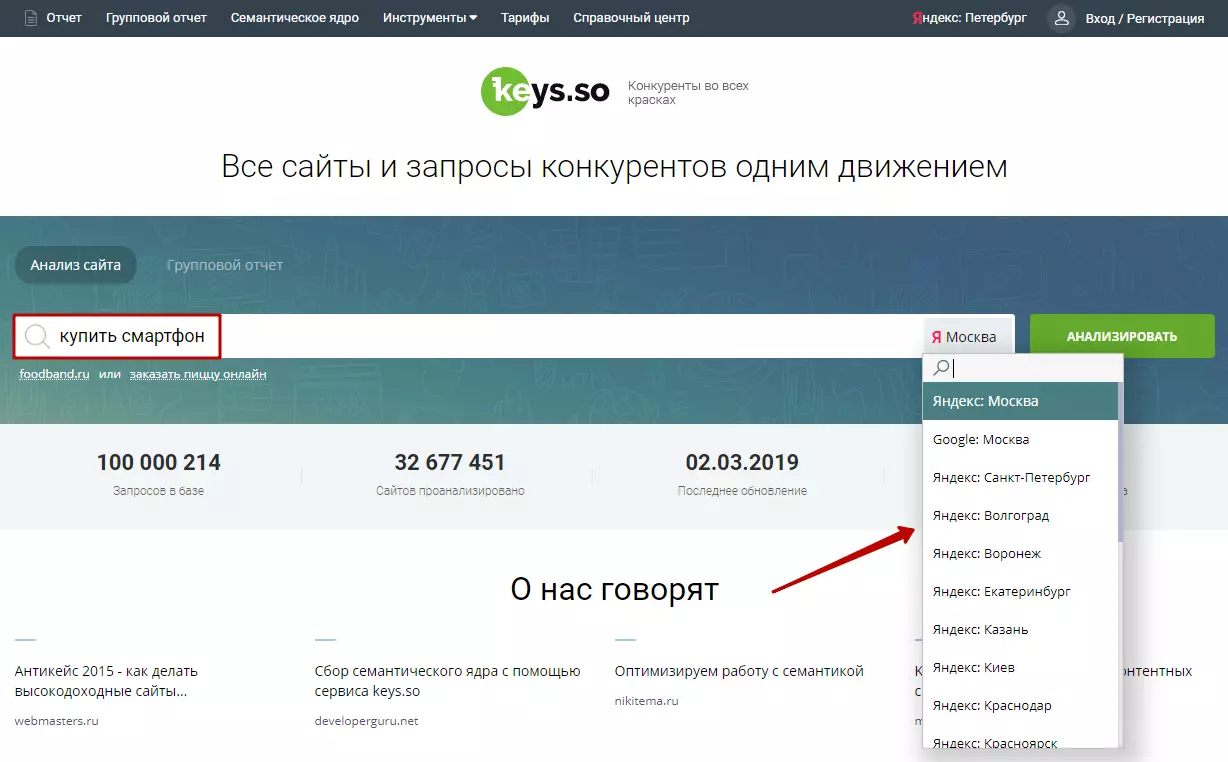Click the О нас говорят heading
This screenshot has width=1228, height=762.
[614, 589]
